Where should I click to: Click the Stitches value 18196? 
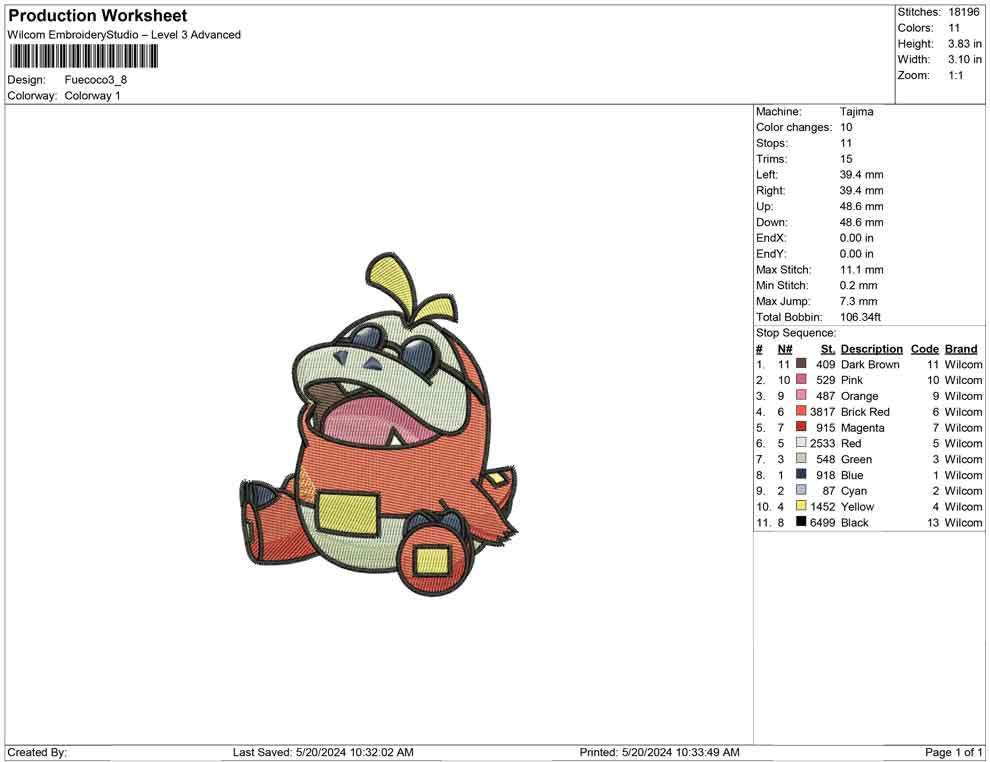click(964, 12)
